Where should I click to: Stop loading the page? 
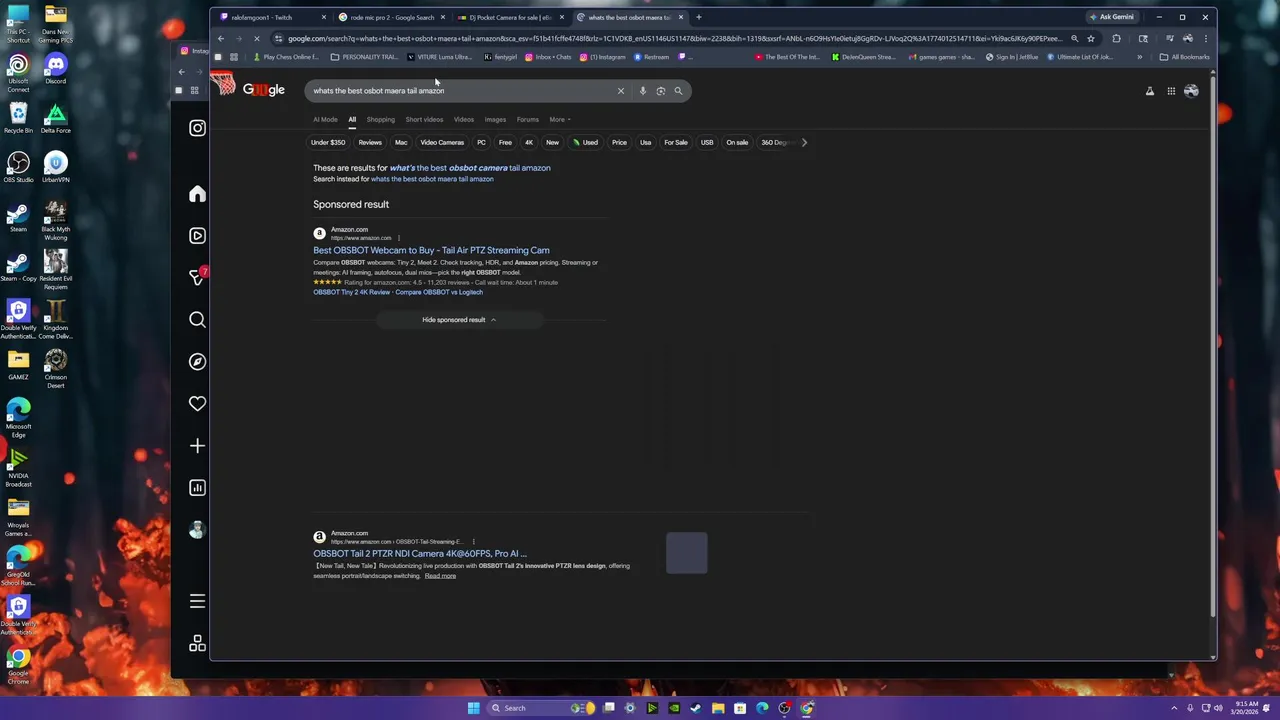click(256, 39)
